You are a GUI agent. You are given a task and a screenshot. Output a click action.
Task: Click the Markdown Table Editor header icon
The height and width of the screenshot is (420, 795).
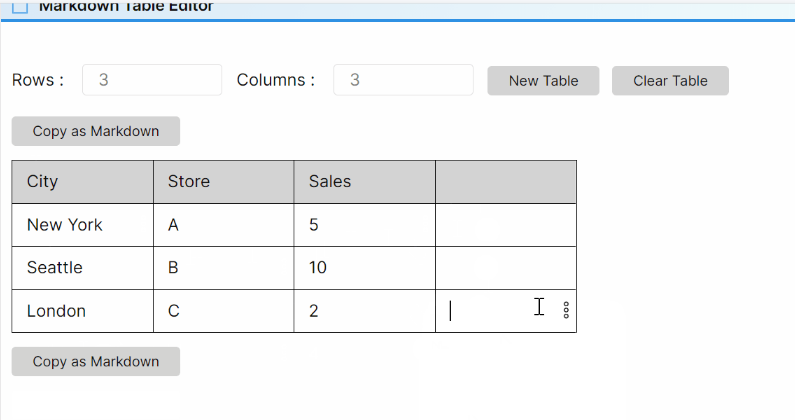[20, 6]
